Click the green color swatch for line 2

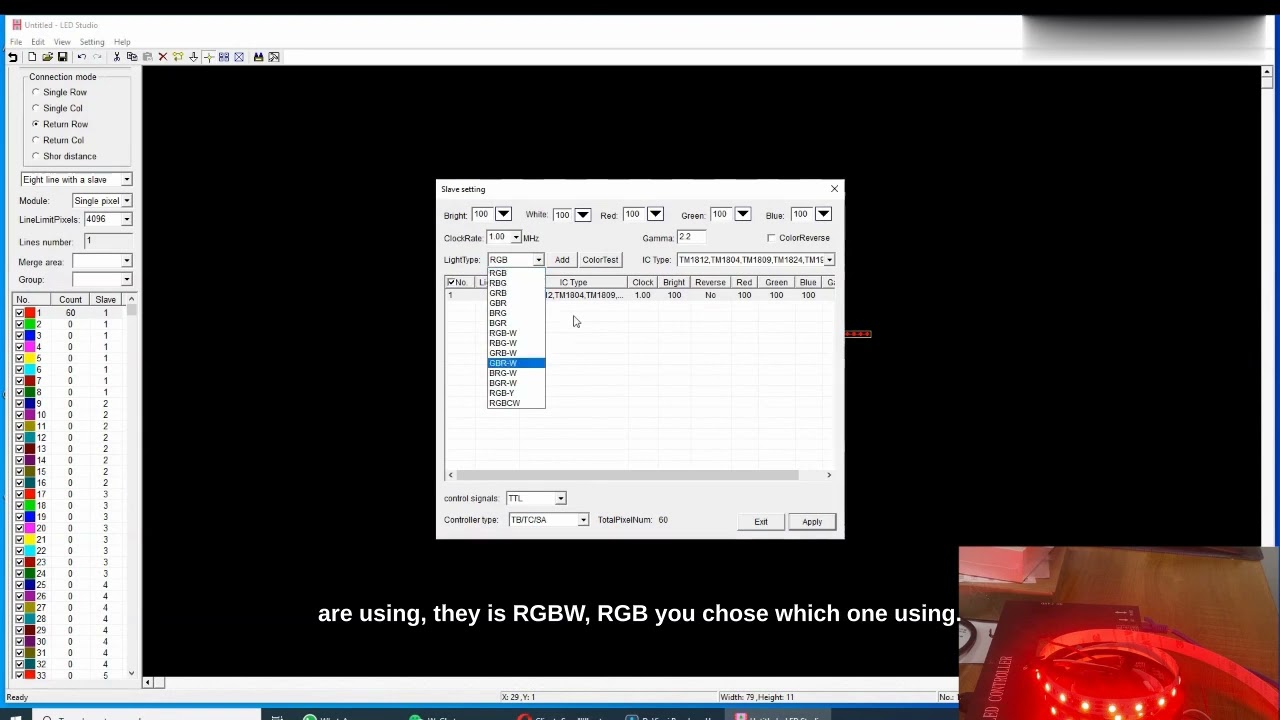click(x=30, y=324)
